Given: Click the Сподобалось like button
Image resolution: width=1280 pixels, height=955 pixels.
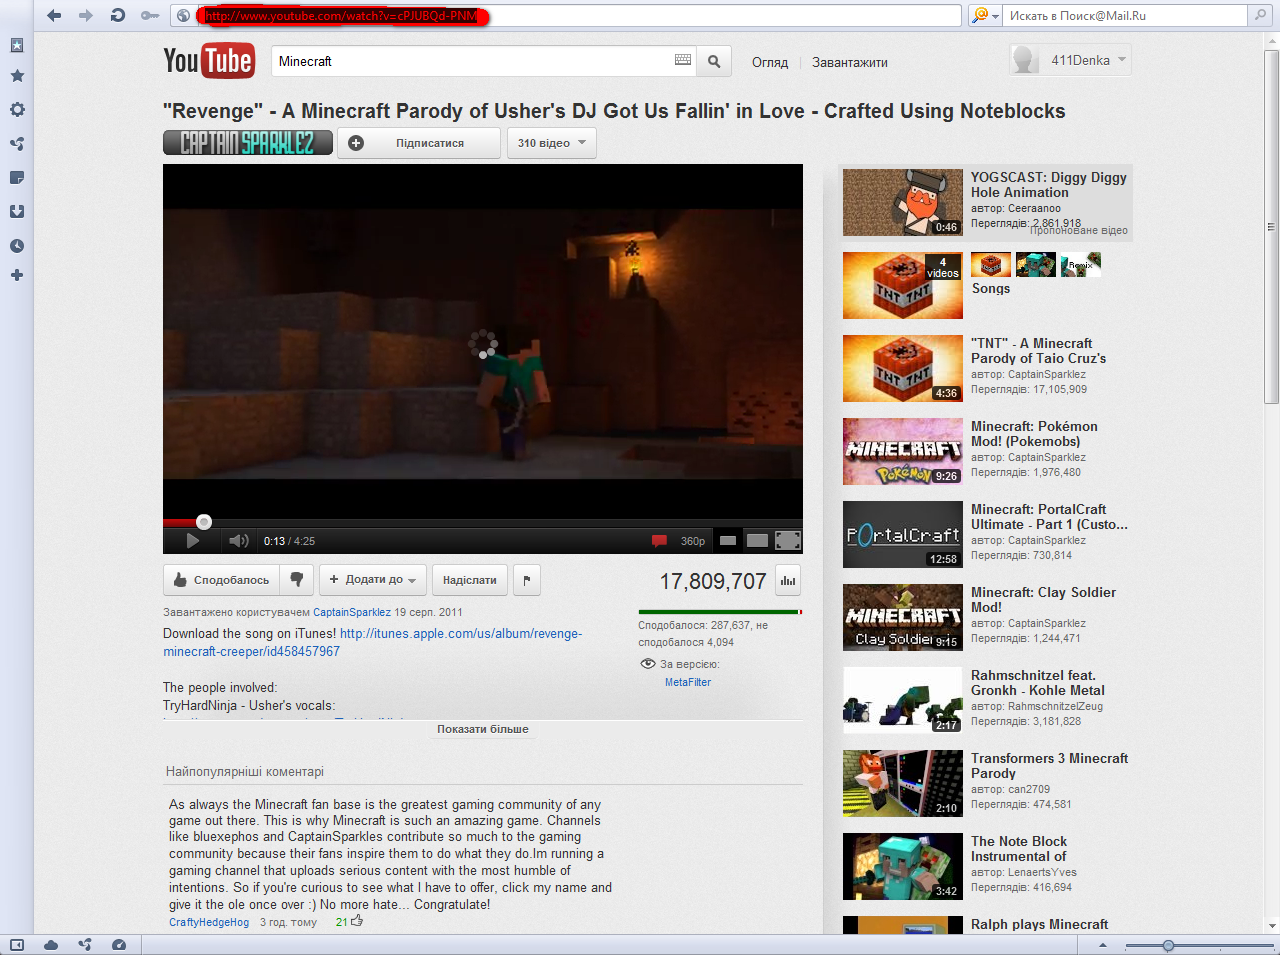Looking at the screenshot, I should (221, 580).
